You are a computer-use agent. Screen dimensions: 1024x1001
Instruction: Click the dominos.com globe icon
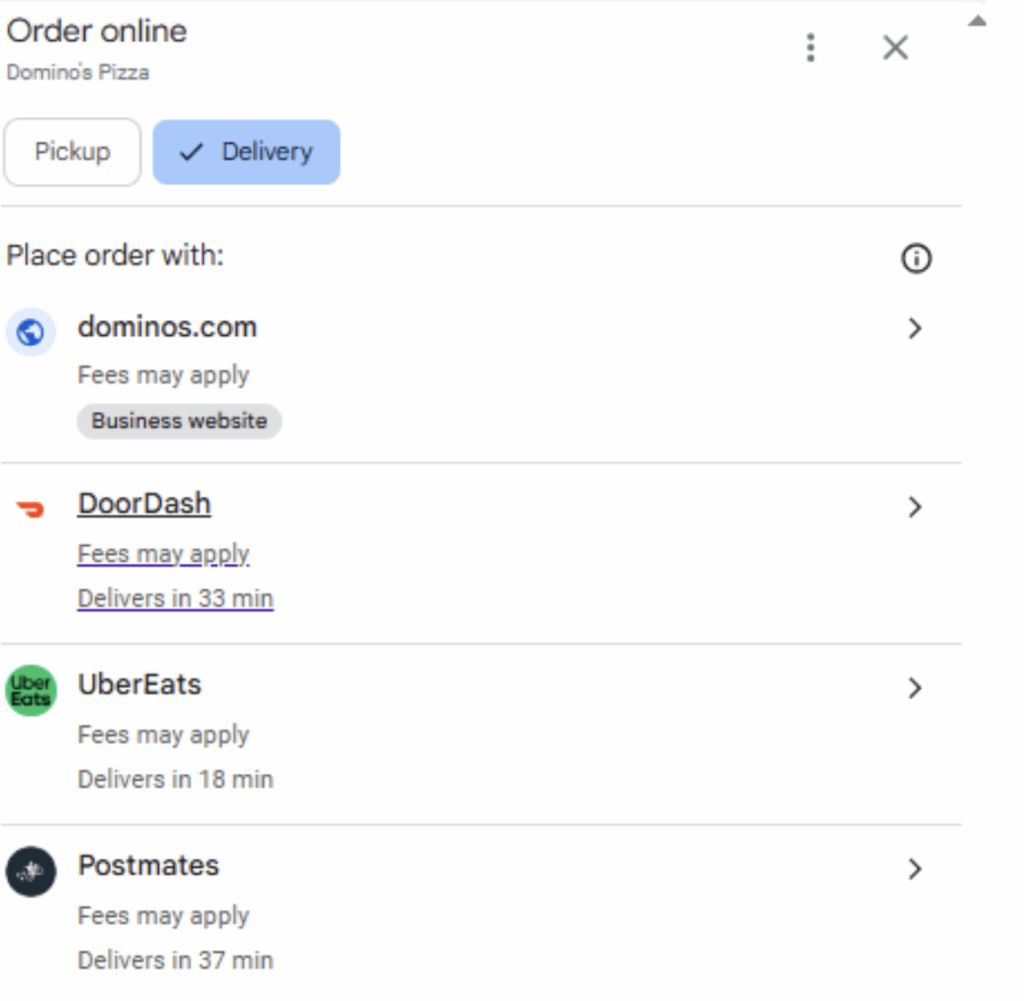tap(31, 331)
